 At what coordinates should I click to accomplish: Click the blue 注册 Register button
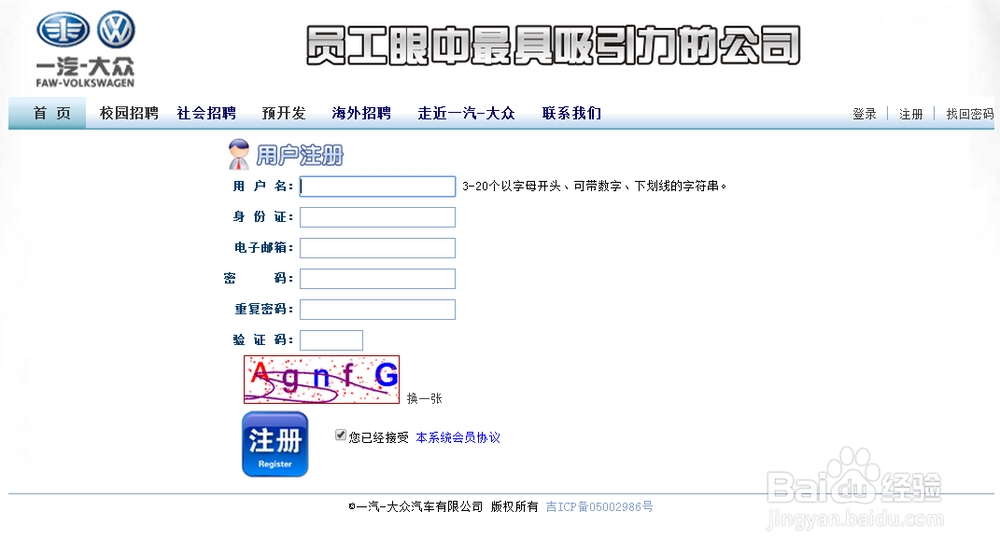[275, 444]
